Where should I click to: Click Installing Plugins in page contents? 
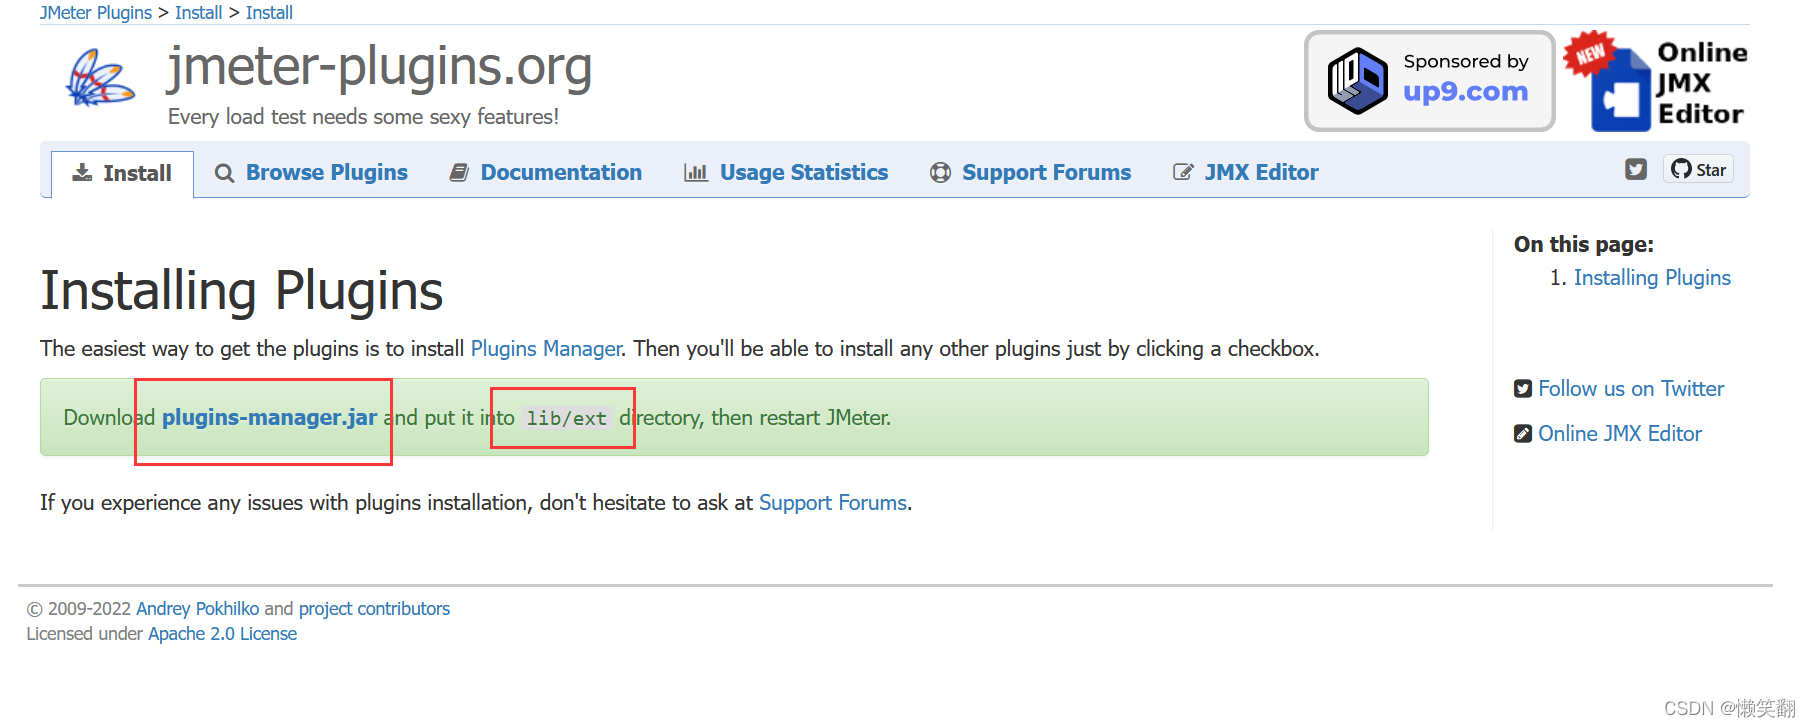pyautogui.click(x=1652, y=278)
